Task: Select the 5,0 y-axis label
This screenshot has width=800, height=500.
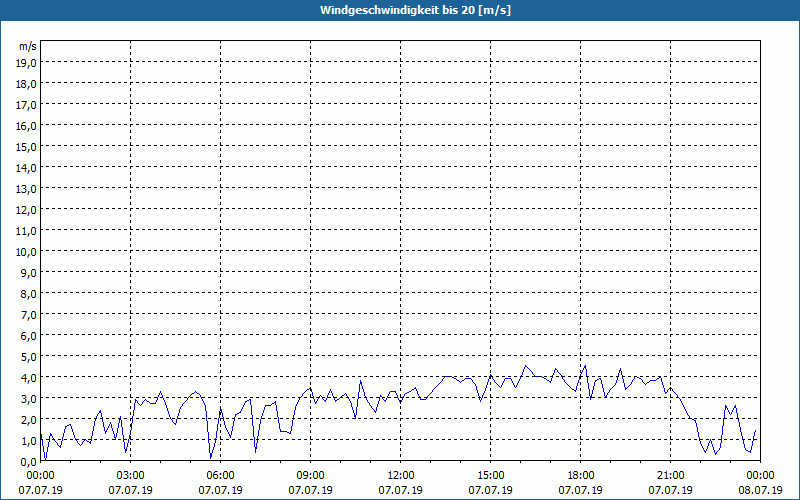Action: 28,357
